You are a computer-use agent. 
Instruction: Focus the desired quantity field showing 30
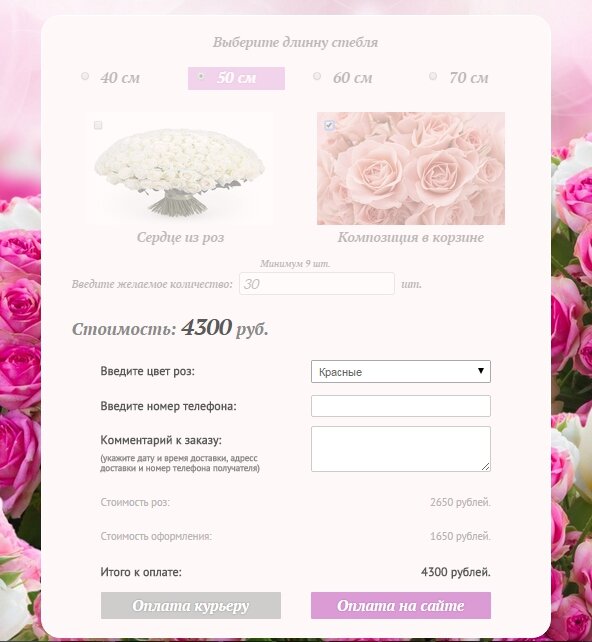click(x=317, y=283)
